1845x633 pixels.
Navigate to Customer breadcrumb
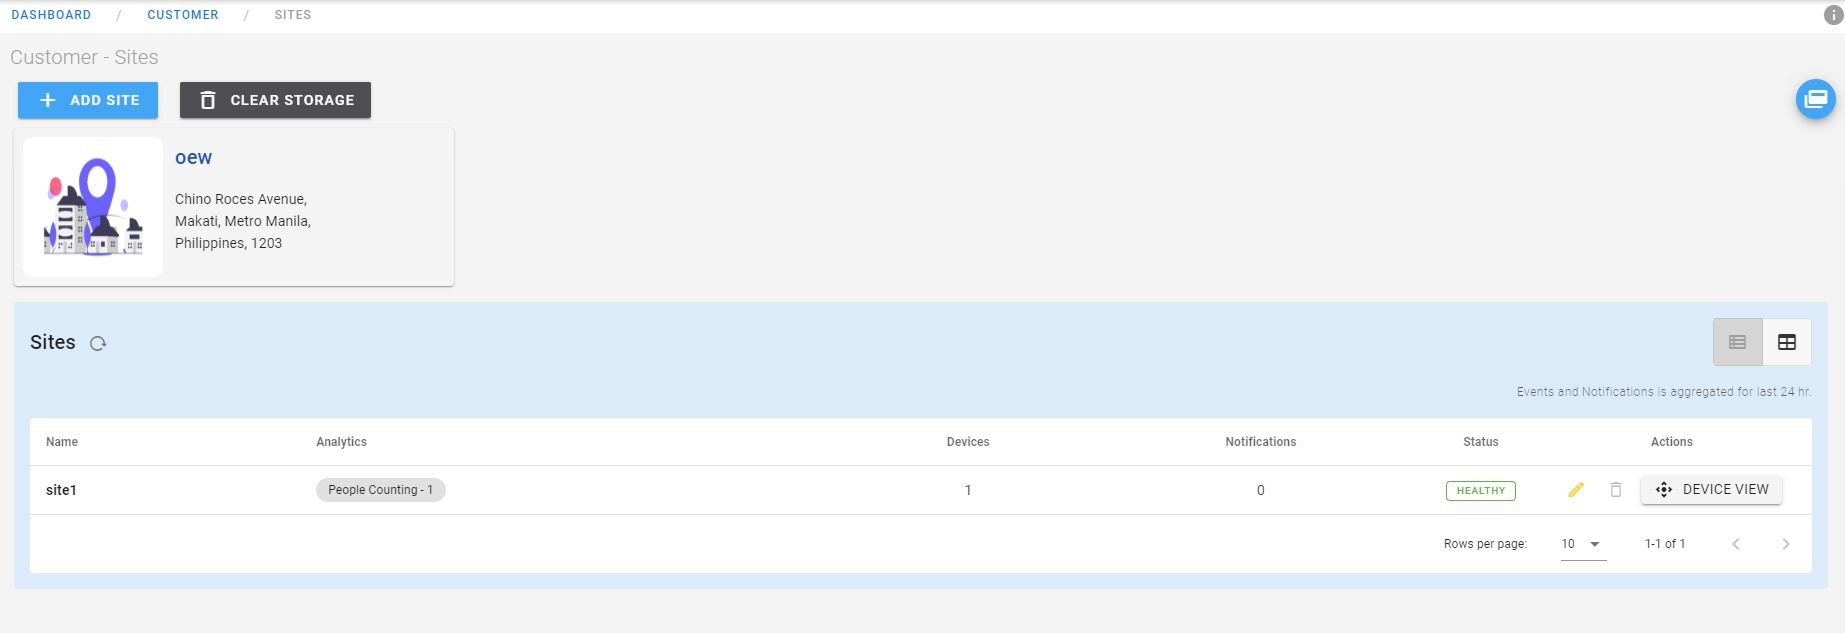(183, 15)
